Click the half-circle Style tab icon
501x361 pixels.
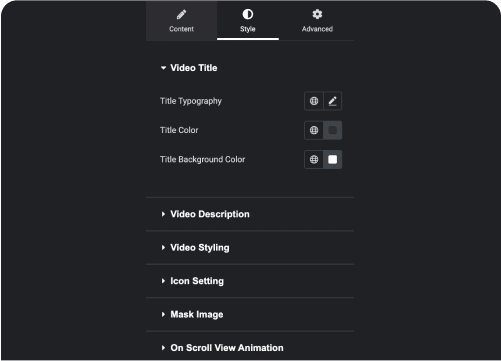click(248, 14)
